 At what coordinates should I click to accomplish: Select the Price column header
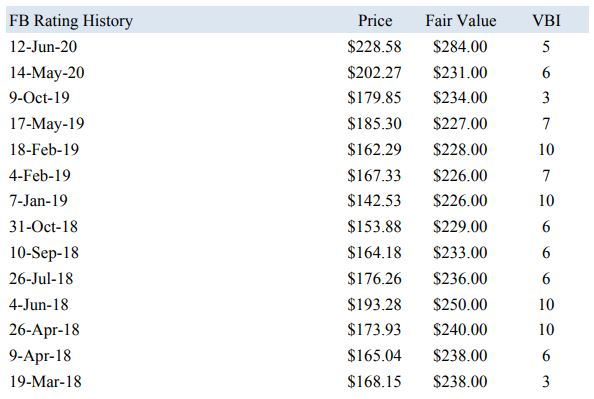375,20
